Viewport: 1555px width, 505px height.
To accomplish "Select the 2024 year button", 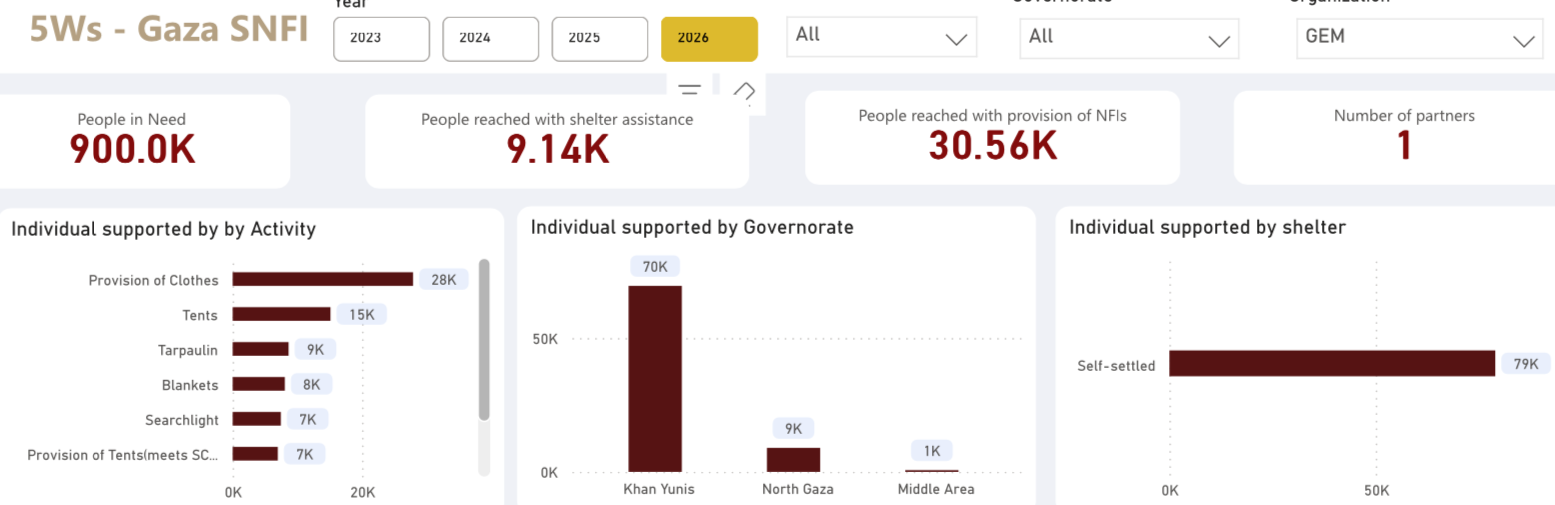I will [x=490, y=39].
